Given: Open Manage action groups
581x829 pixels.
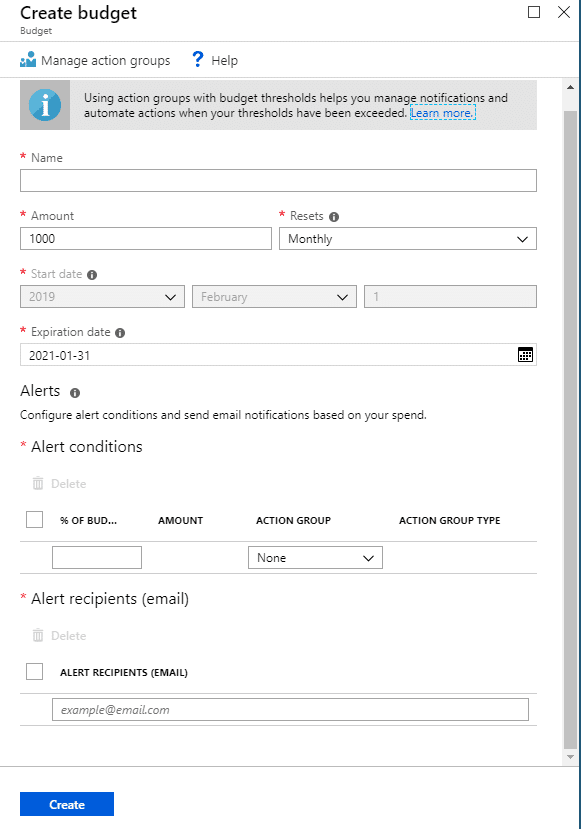Looking at the screenshot, I should click(95, 60).
